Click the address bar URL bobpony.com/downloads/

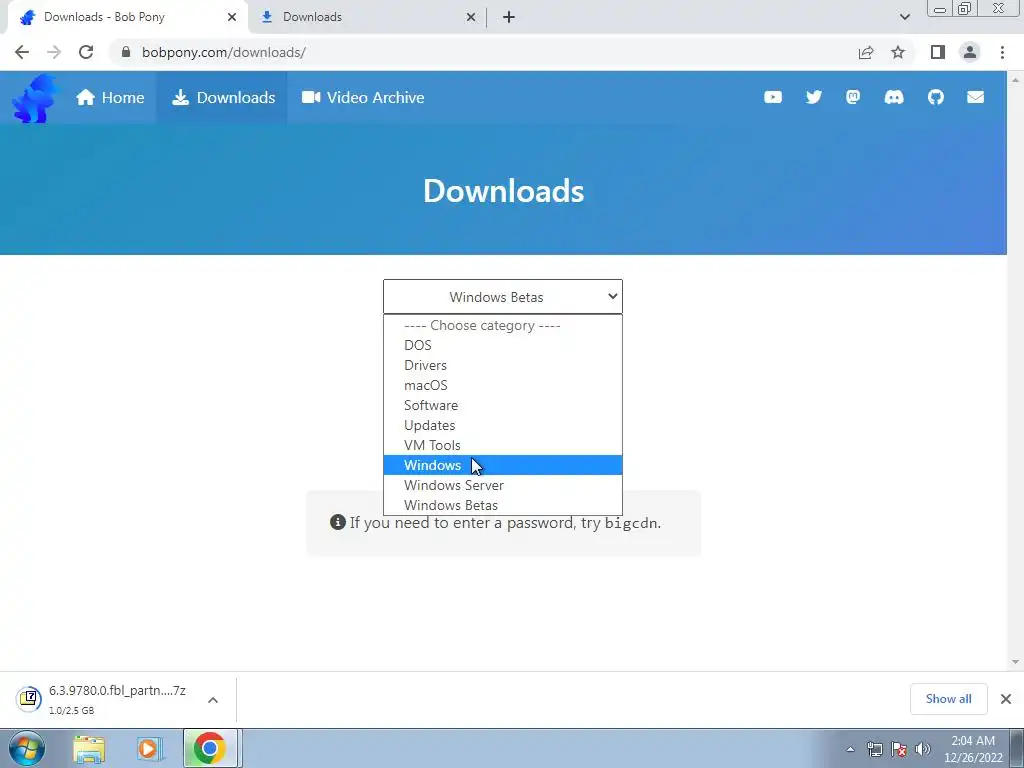tap(223, 52)
